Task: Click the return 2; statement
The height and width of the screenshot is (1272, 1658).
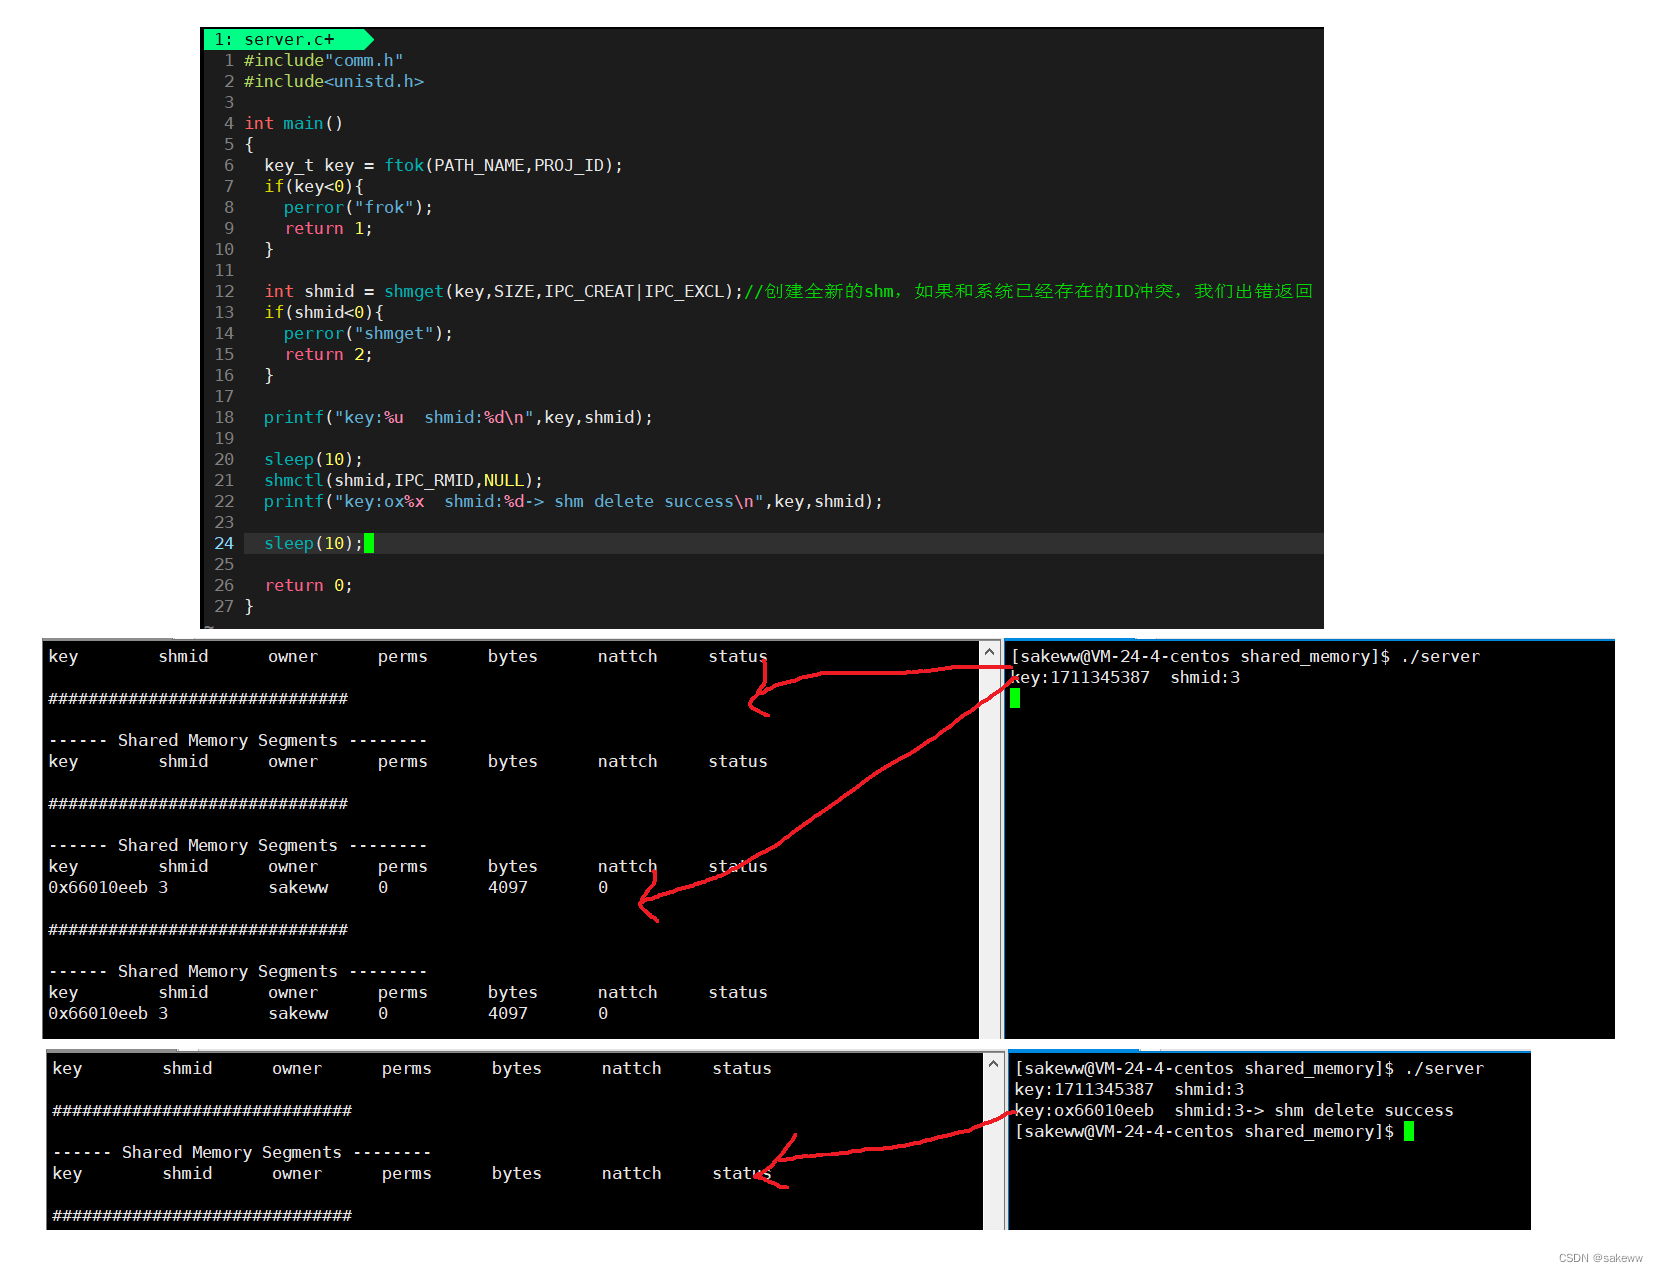Action: [x=328, y=354]
